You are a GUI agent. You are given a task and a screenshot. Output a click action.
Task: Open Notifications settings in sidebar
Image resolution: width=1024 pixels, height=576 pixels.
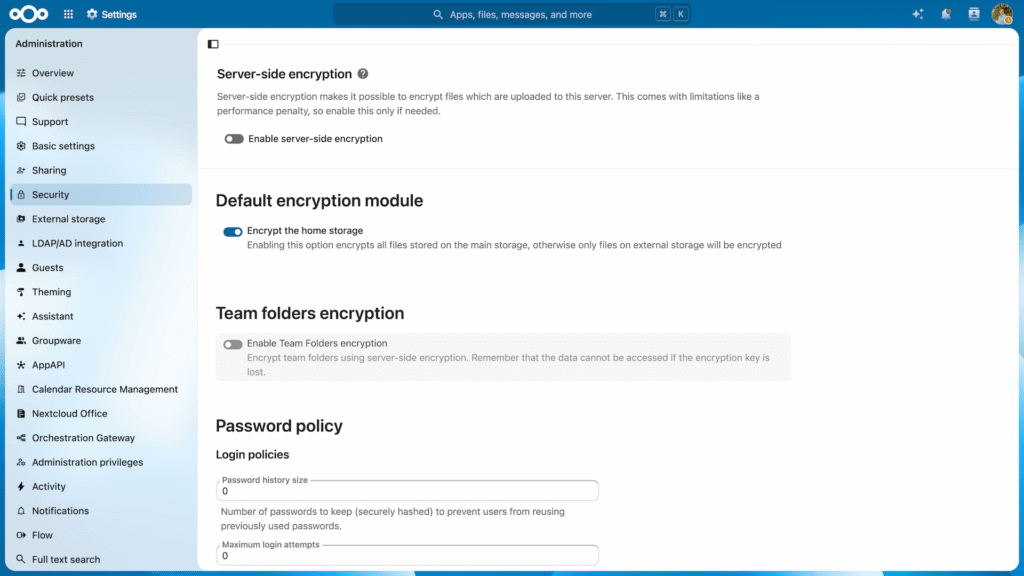pyautogui.click(x=101, y=511)
